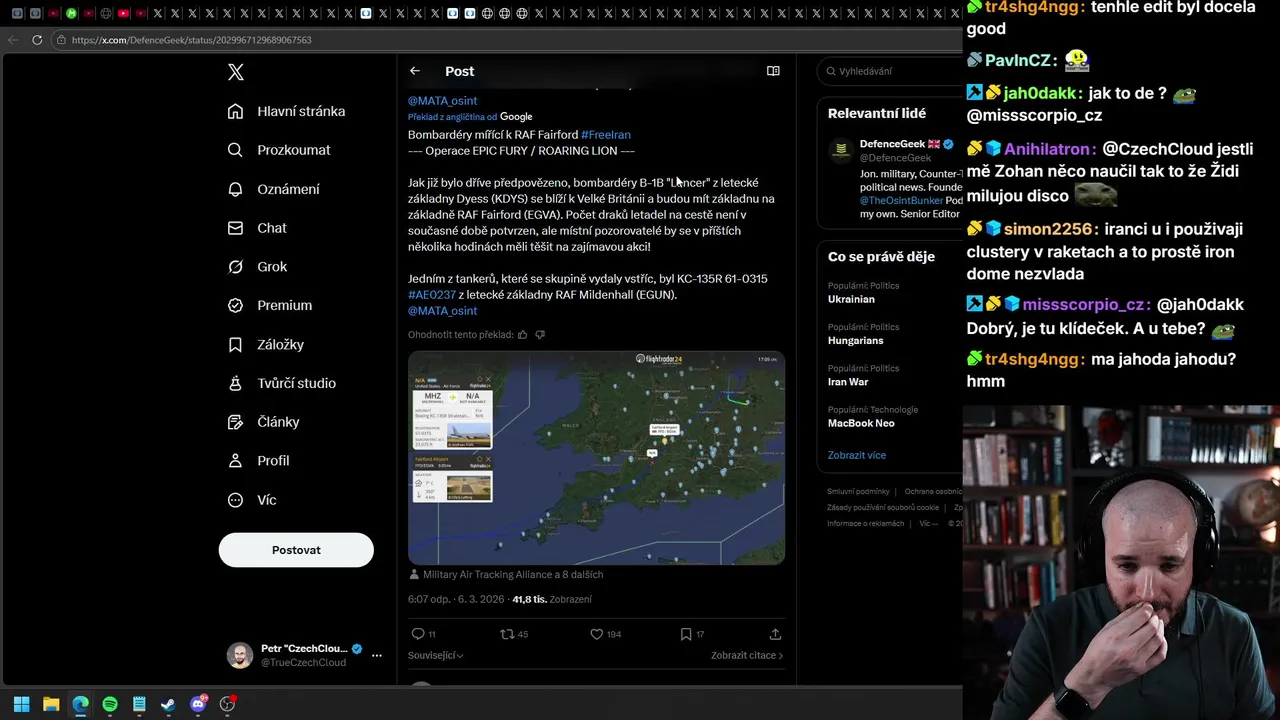Open the Profil page

(x=258, y=461)
